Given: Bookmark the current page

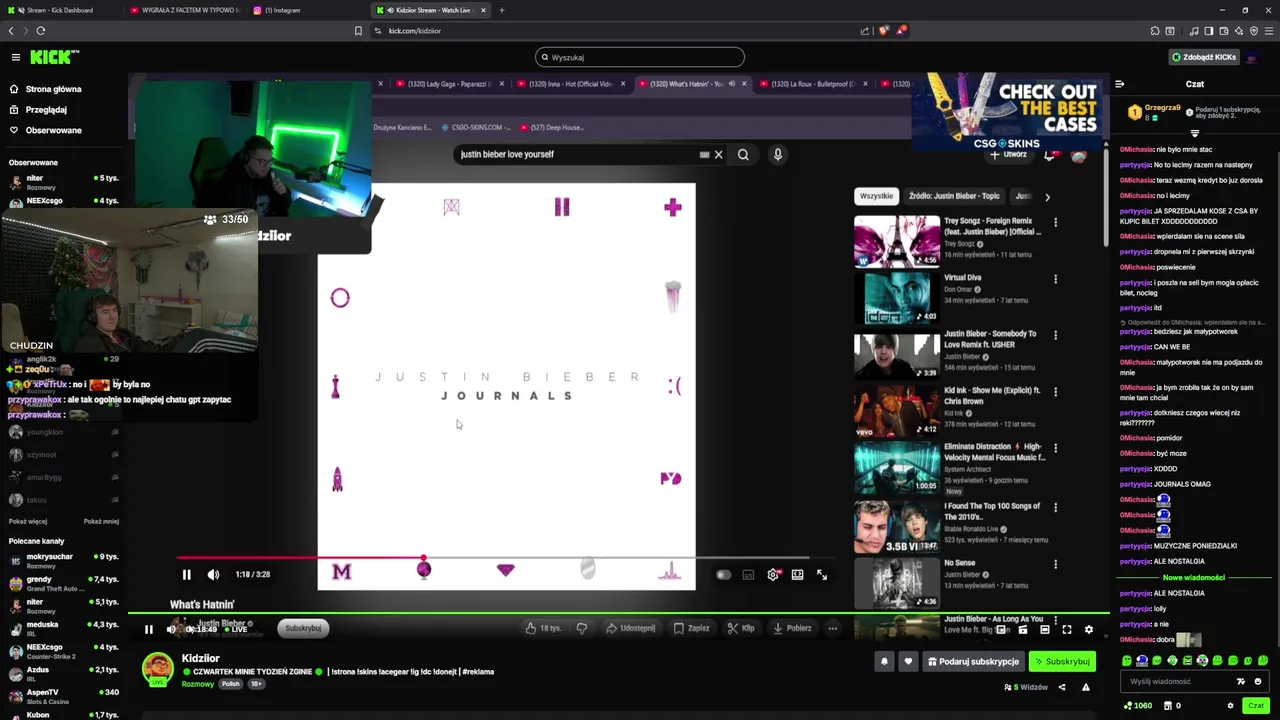Looking at the screenshot, I should 358,31.
